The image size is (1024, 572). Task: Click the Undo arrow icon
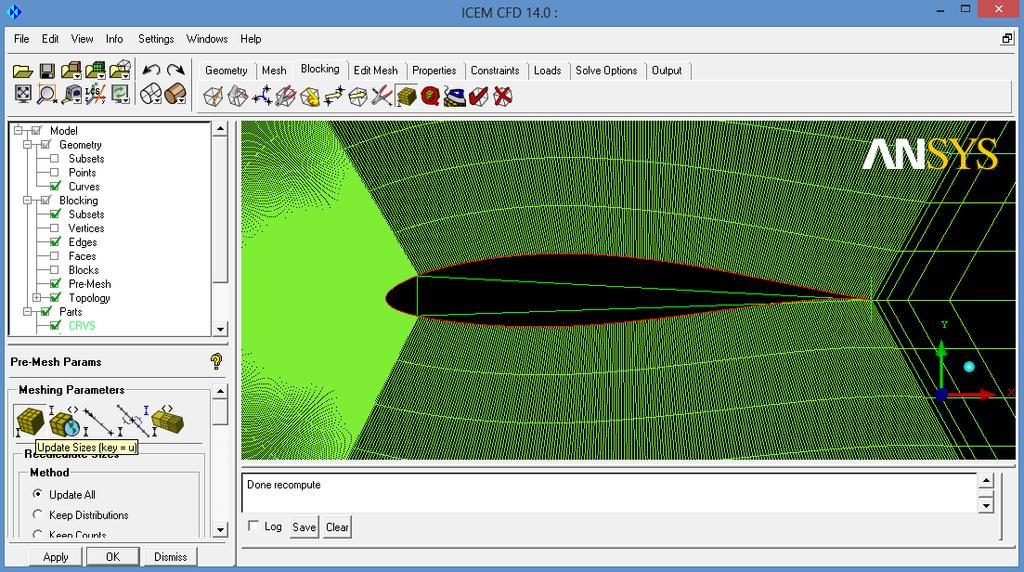pos(152,71)
